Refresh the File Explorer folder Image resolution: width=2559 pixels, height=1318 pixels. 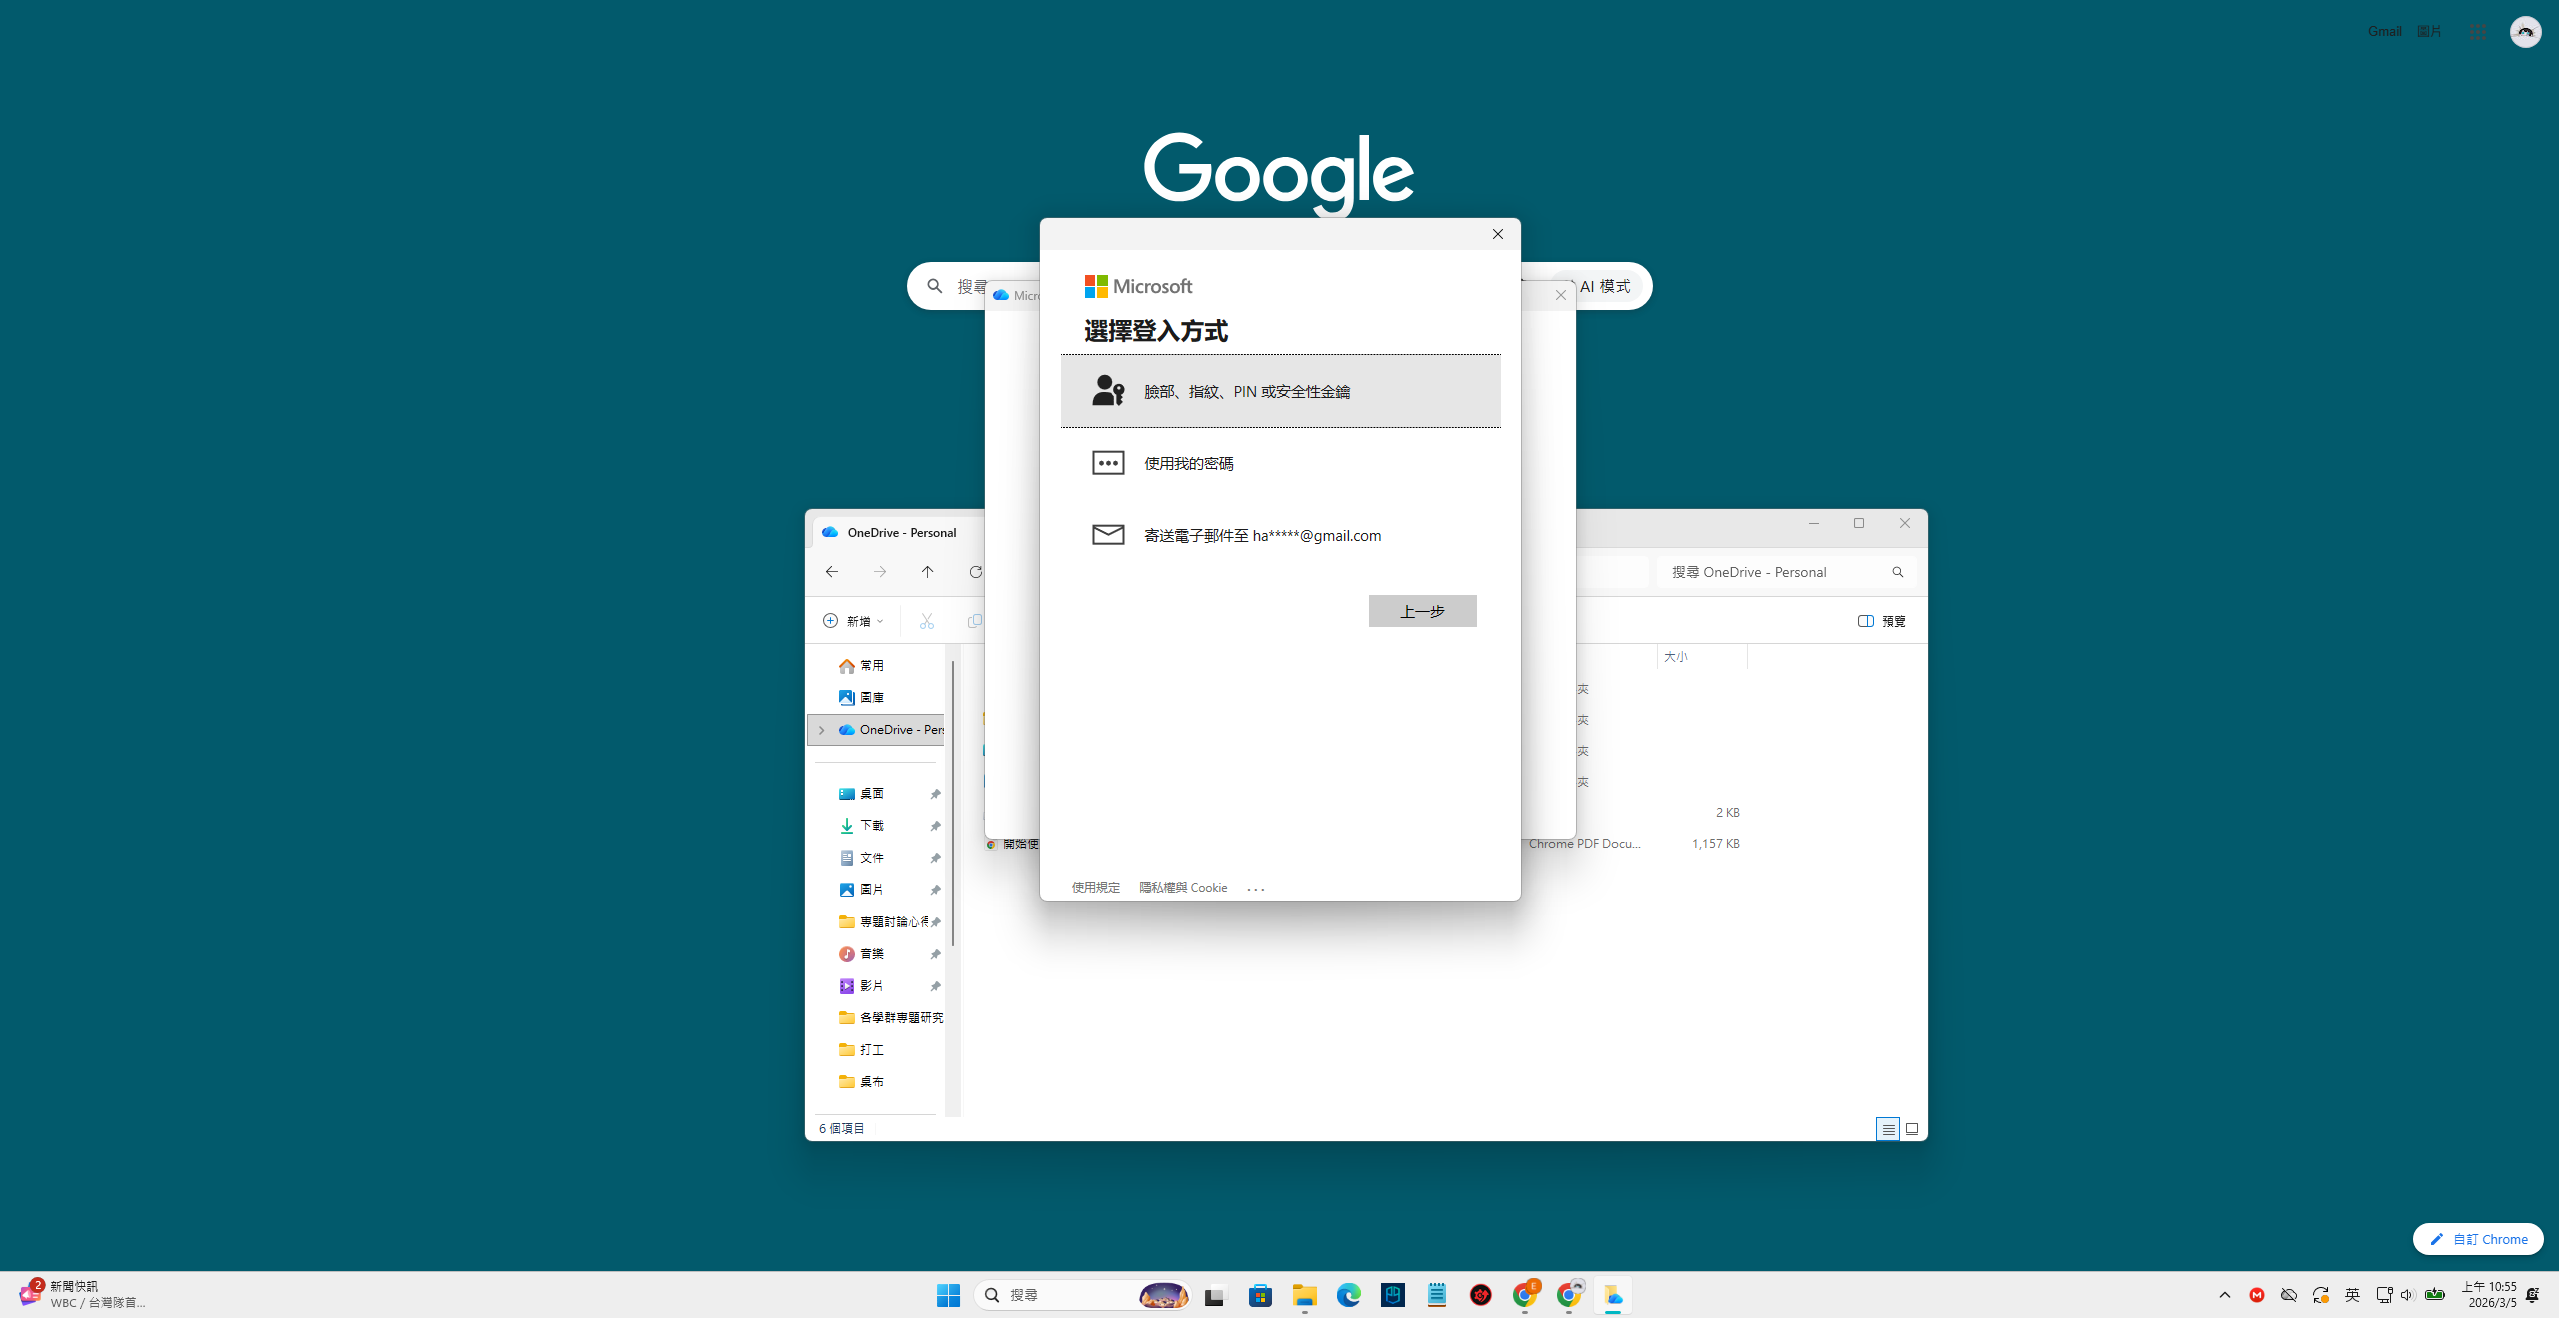[x=975, y=572]
